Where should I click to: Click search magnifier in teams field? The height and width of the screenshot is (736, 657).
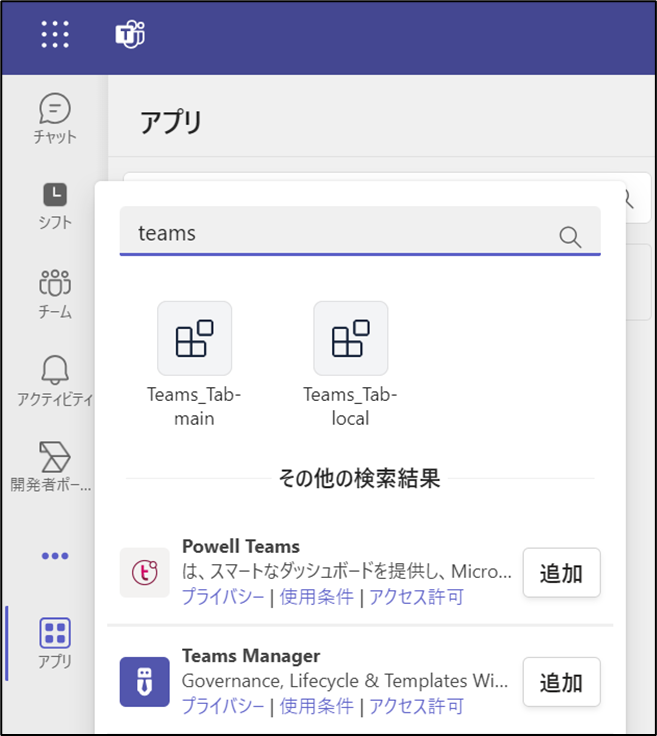pyautogui.click(x=570, y=237)
